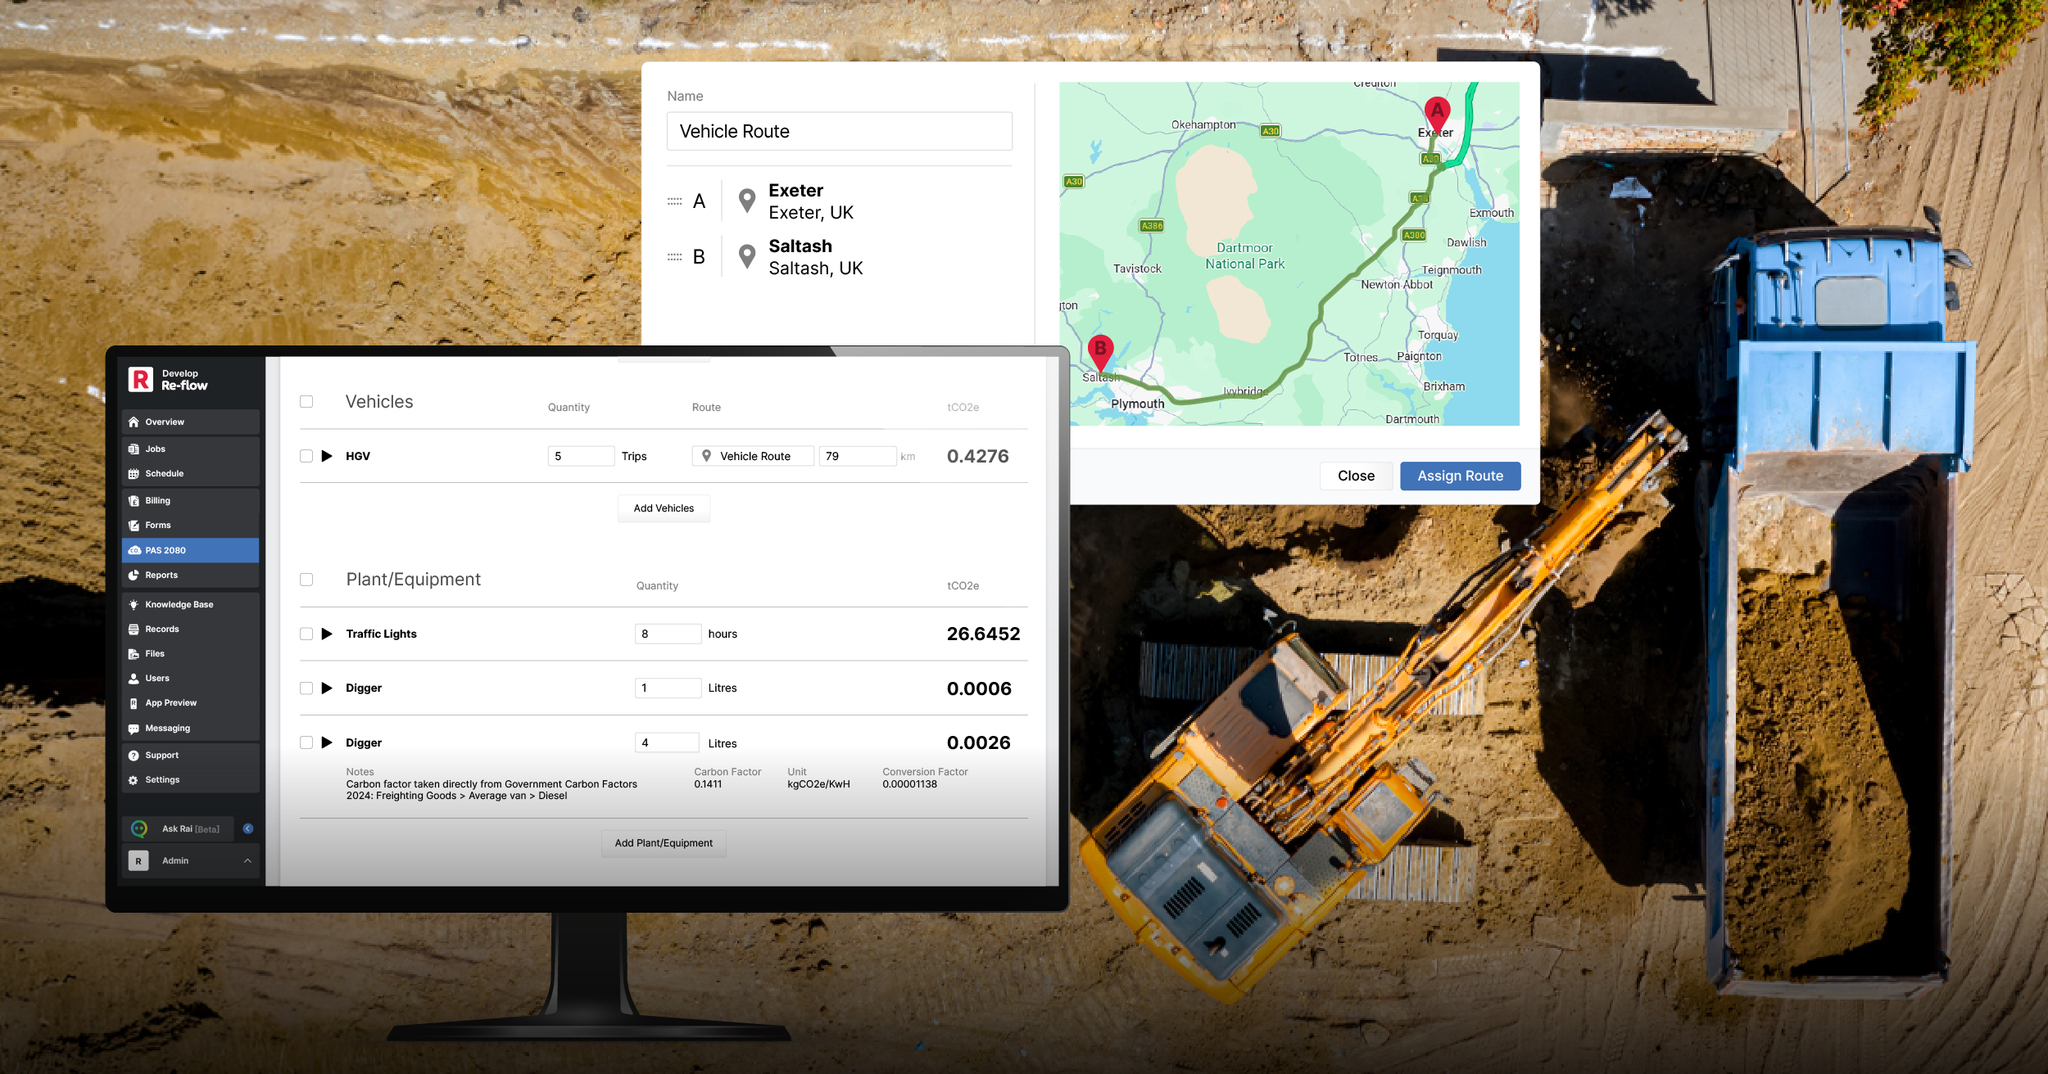Image resolution: width=2048 pixels, height=1074 pixels.
Task: Click the Unit value kgCO2e/KwH
Action: 819,784
